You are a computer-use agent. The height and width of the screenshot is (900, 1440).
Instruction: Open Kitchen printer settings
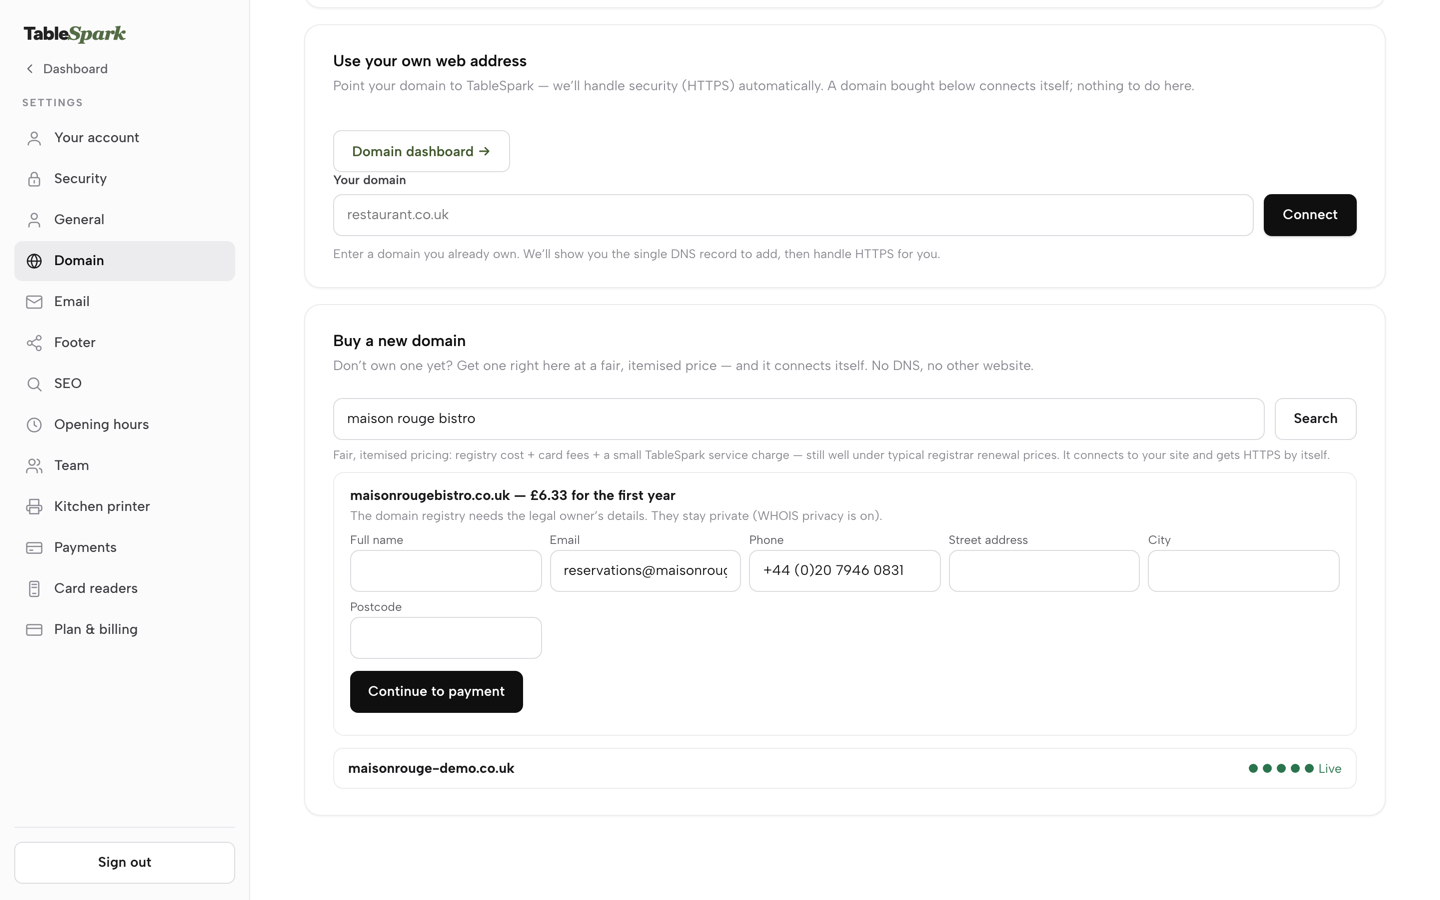tap(124, 507)
